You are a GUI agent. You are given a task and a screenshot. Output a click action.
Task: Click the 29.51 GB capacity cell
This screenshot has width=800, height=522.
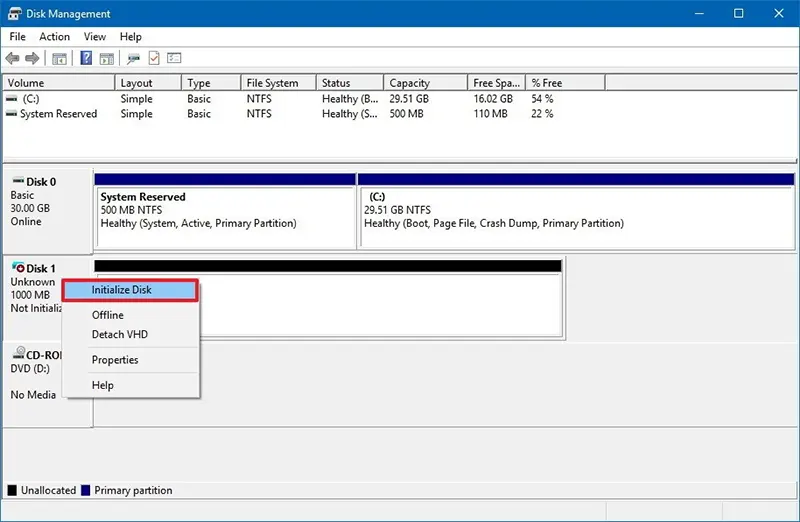coord(409,98)
